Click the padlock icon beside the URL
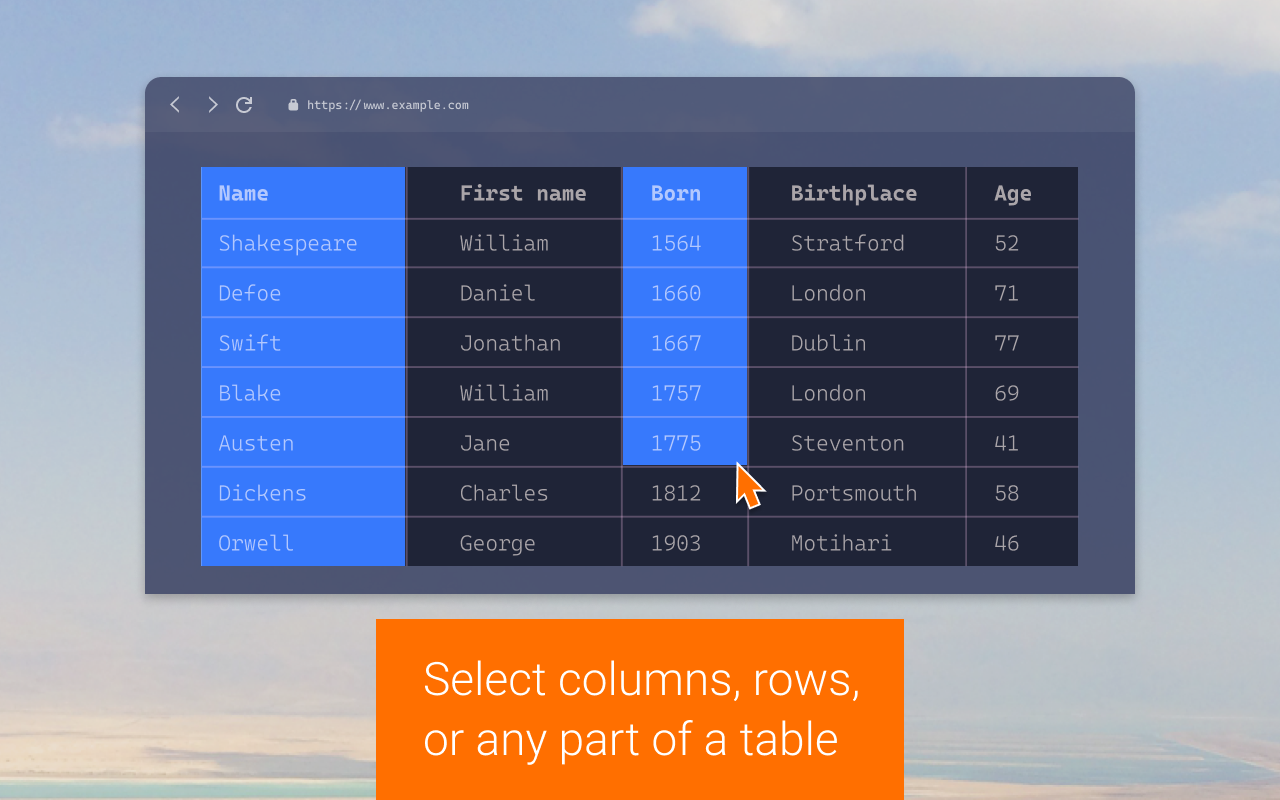1280x800 pixels. pos(293,105)
